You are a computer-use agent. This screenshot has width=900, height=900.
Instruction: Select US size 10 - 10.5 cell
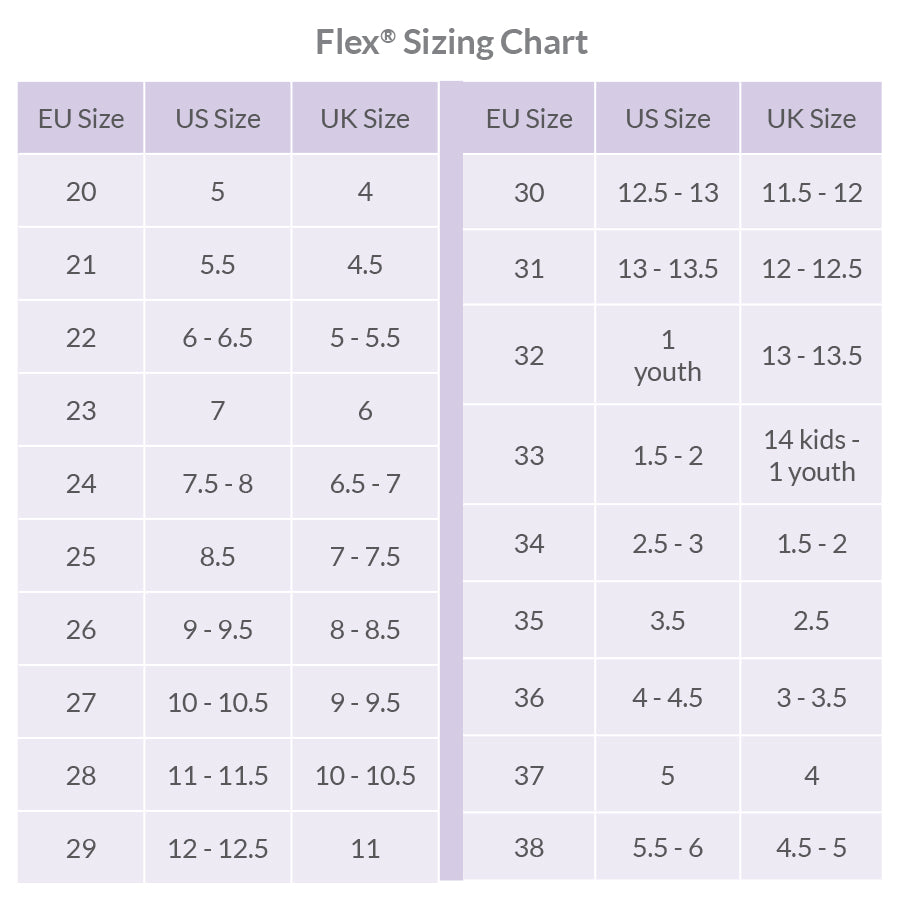tap(218, 702)
